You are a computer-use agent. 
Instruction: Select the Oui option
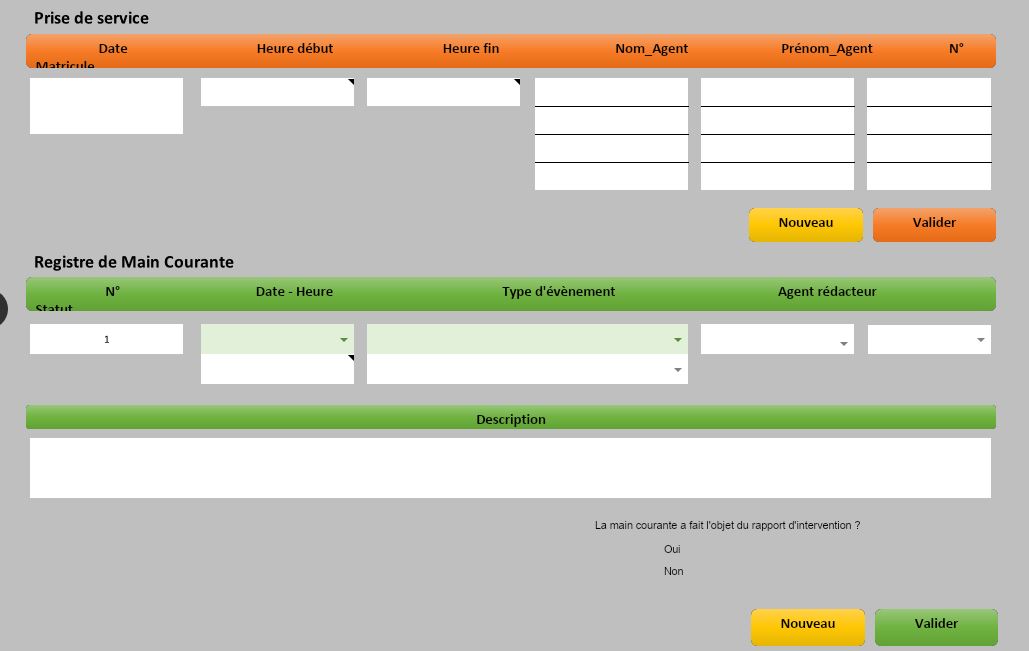tap(672, 549)
